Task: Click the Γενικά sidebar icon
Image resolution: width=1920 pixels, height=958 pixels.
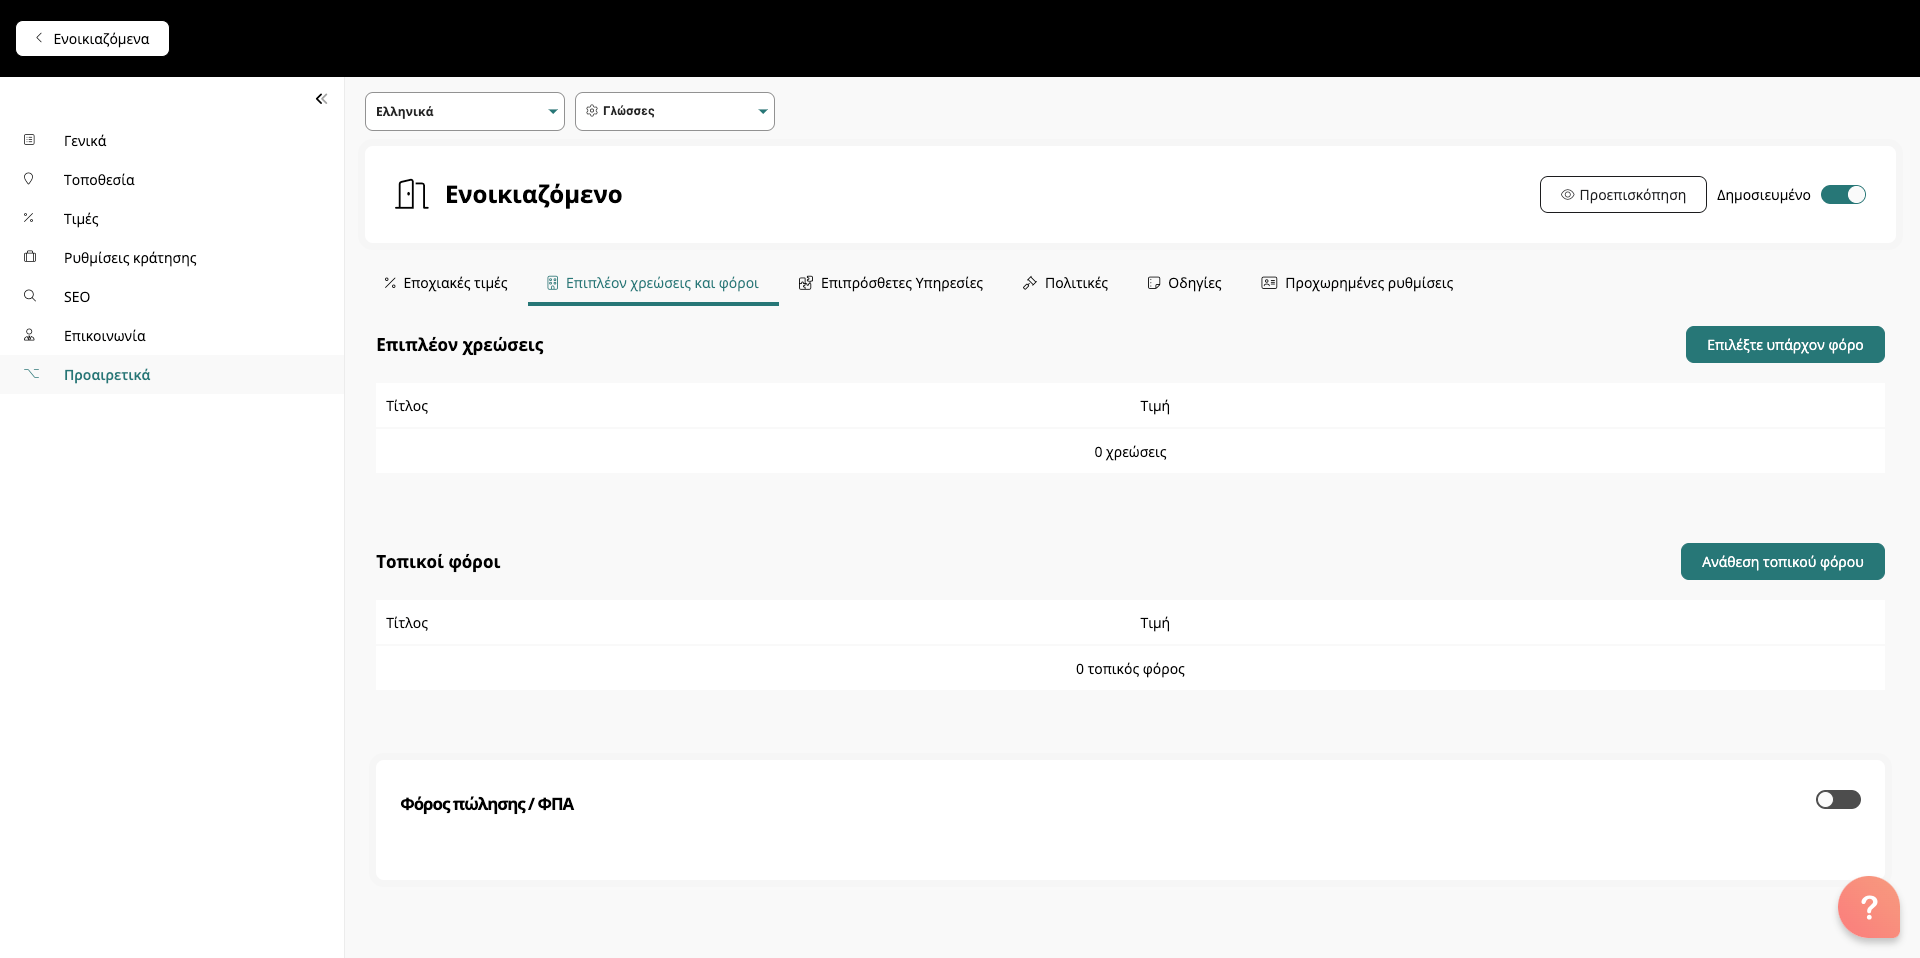Action: tap(30, 140)
